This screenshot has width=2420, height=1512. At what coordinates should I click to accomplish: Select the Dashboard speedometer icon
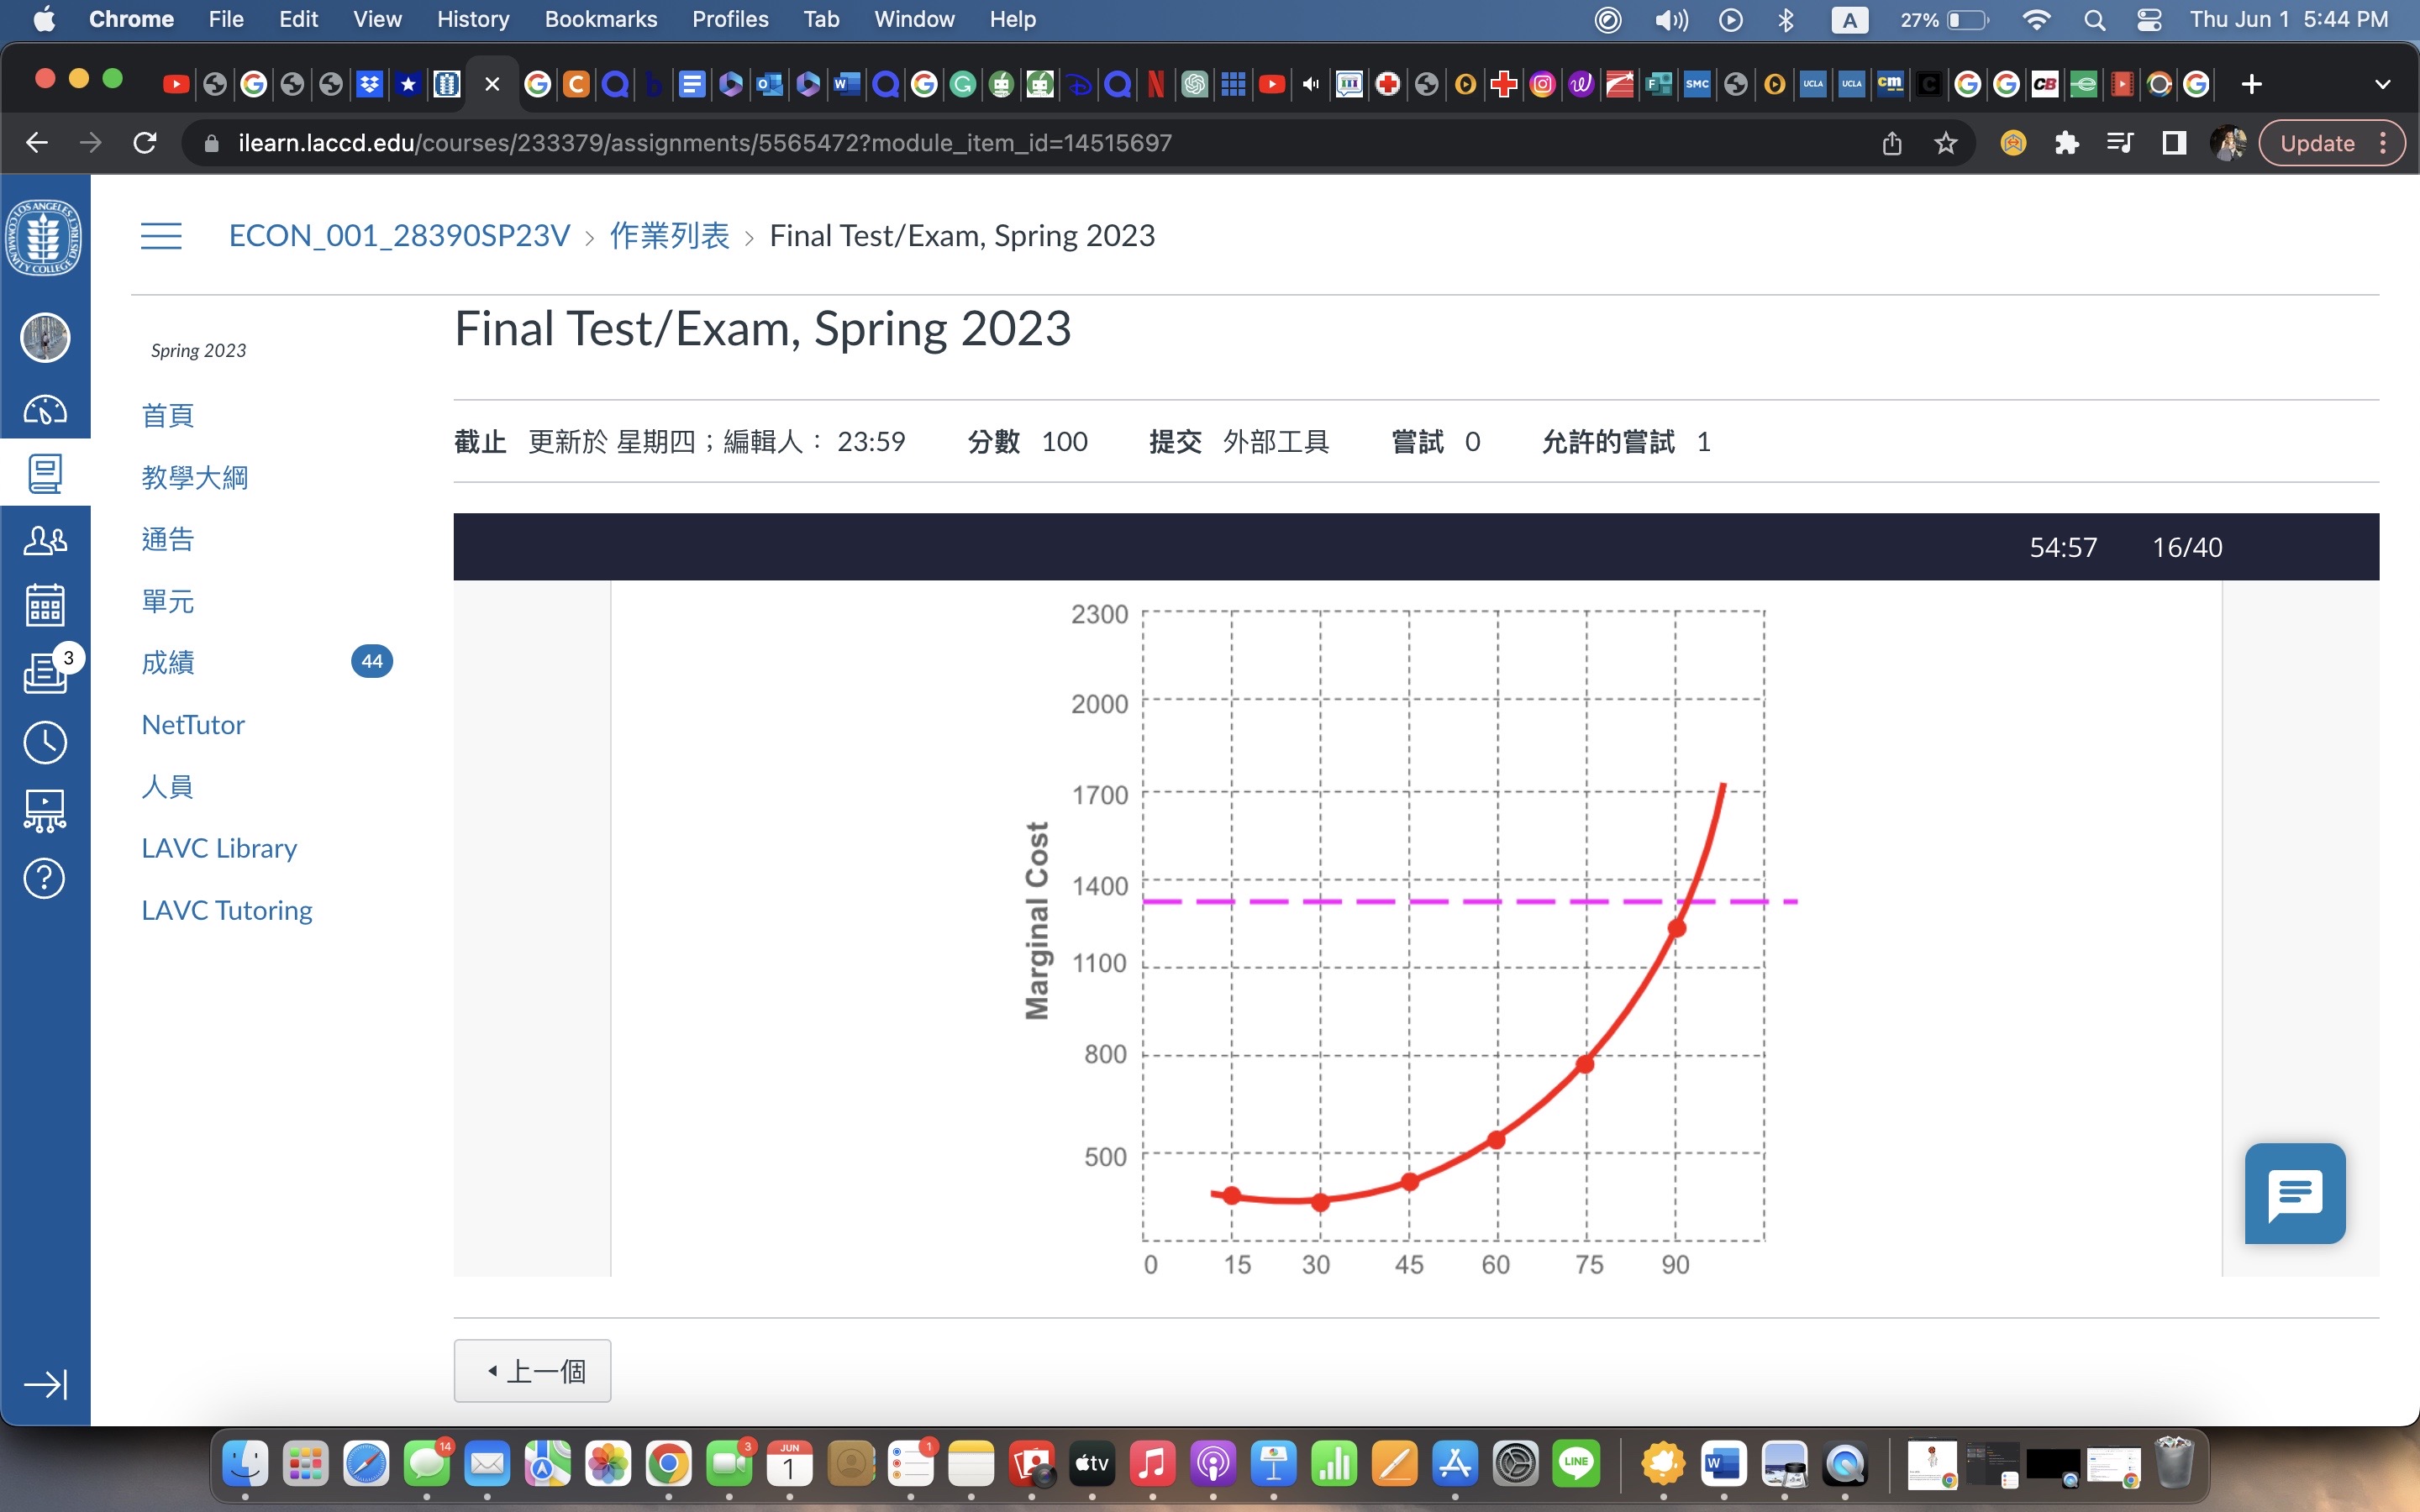[x=44, y=409]
